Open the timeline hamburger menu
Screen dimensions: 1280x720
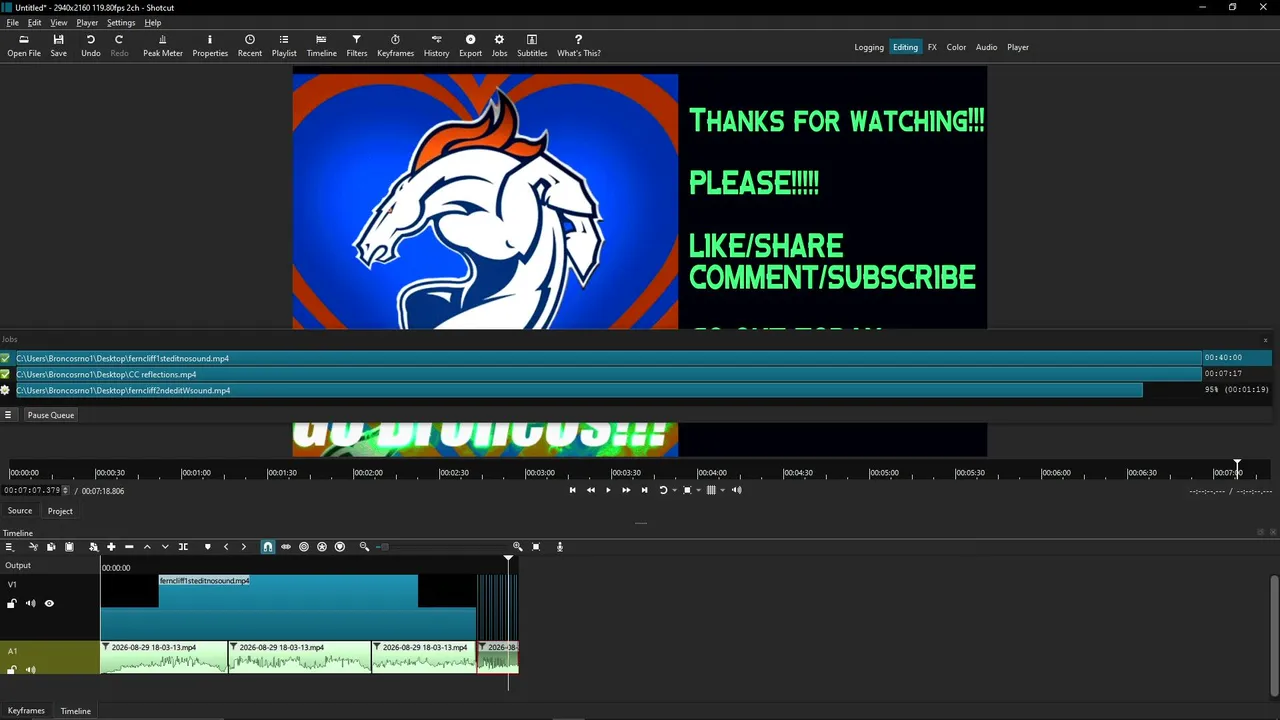tap(9, 547)
